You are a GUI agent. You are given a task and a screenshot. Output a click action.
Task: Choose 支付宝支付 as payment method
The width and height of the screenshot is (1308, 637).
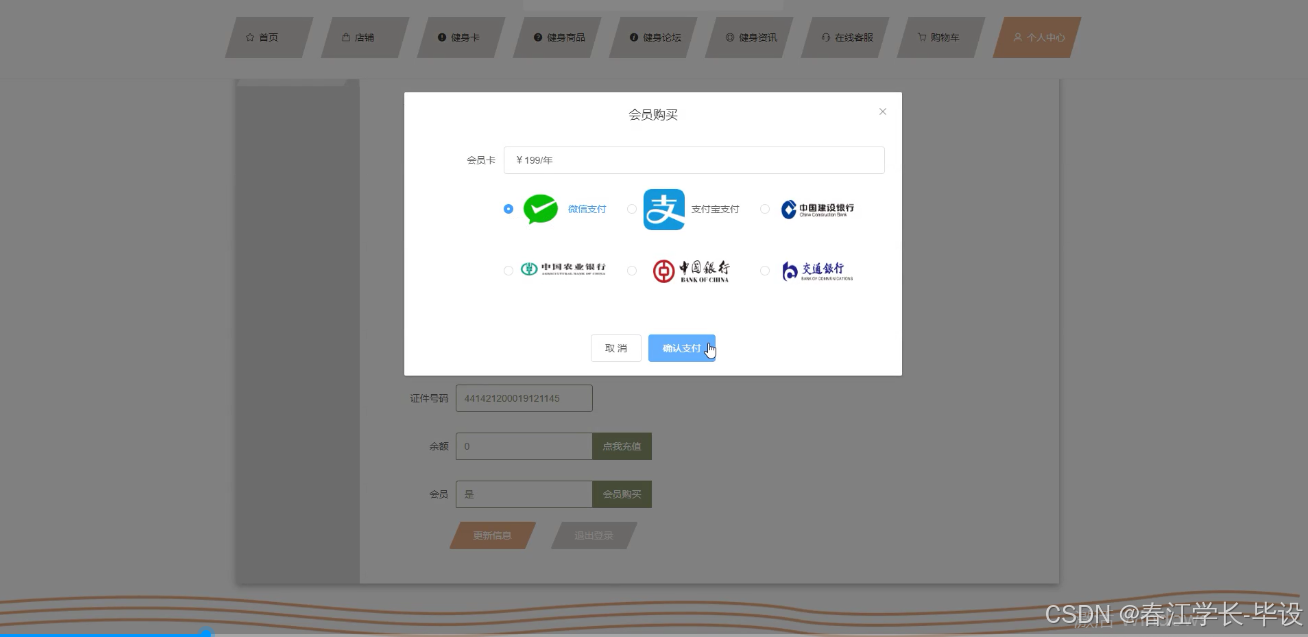[x=631, y=209]
